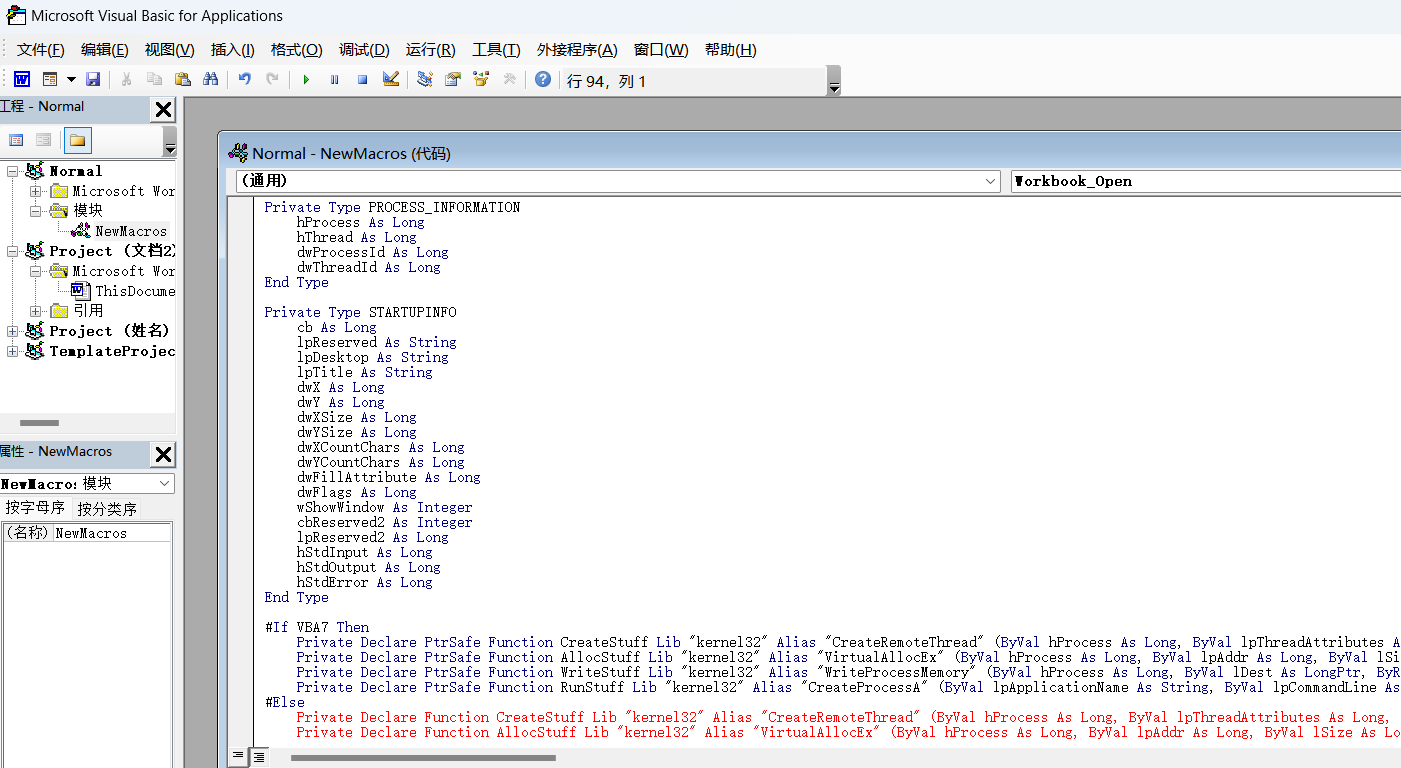Select ThisDocument in project tree
The width and height of the screenshot is (1401, 768).
135,291
